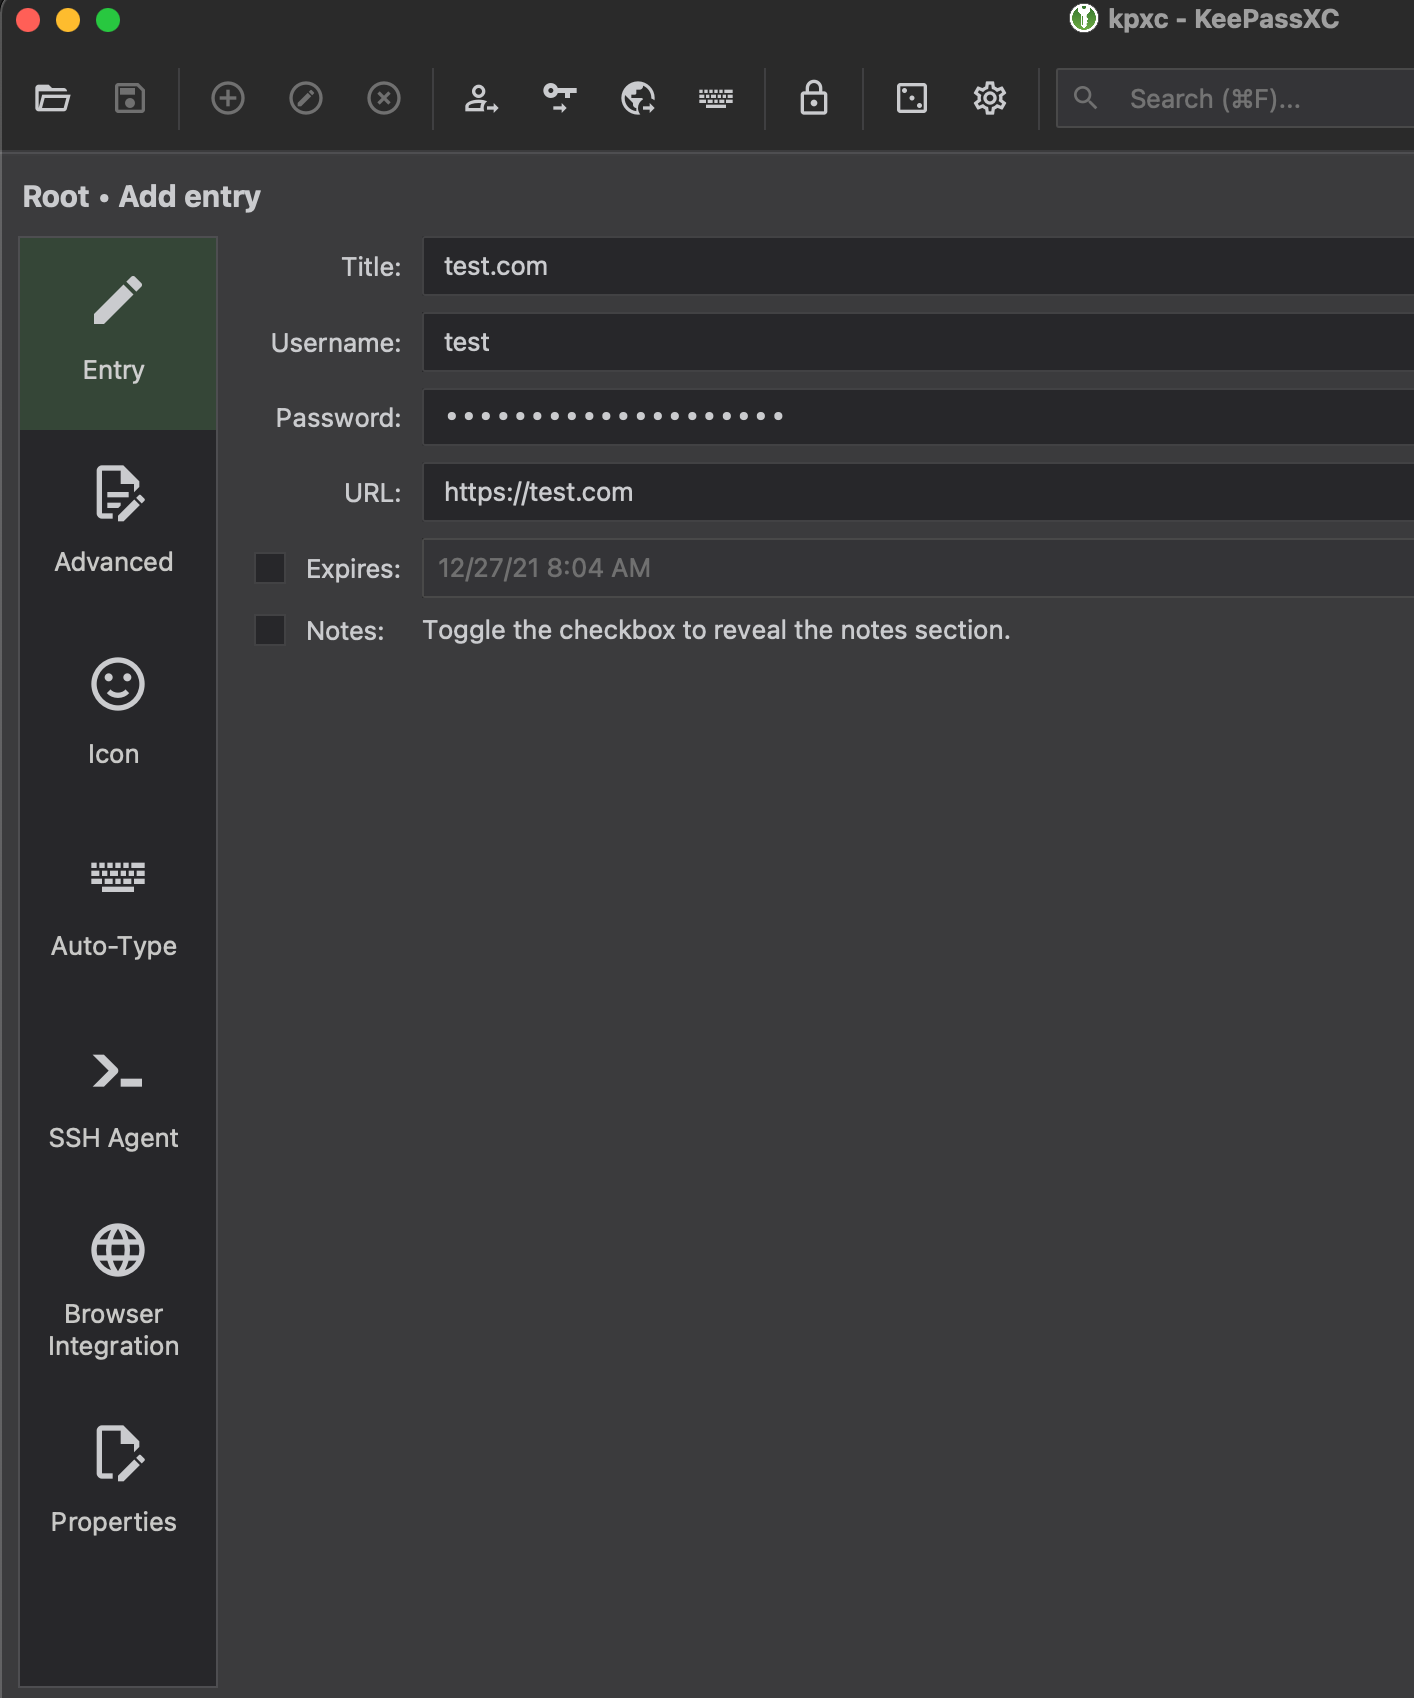Viewport: 1414px width, 1698px height.
Task: Open database folder icon in toolbar
Action: point(52,98)
